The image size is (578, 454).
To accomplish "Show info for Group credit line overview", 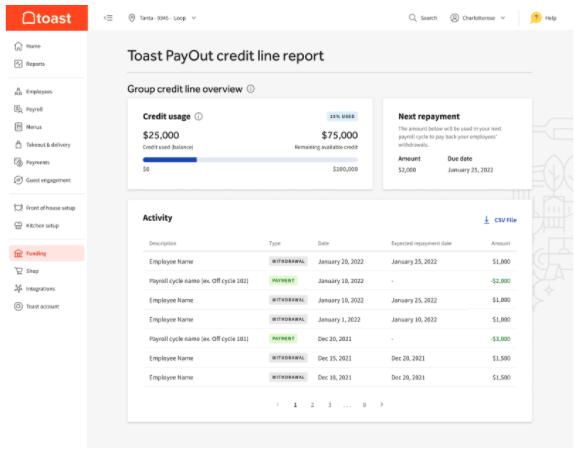I will point(251,89).
